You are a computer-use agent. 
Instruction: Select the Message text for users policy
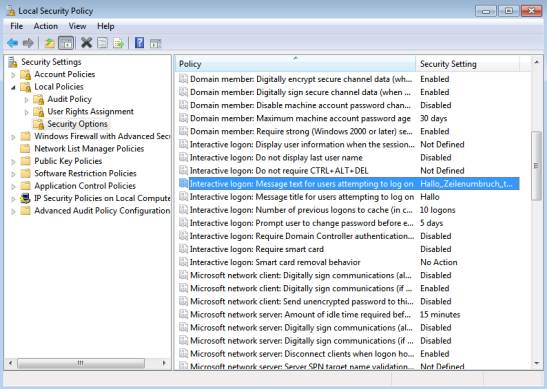[302, 184]
